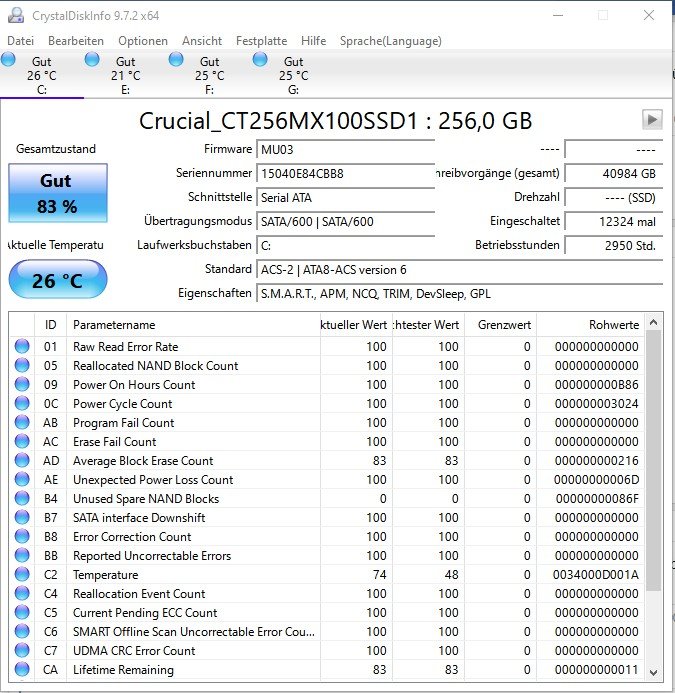This screenshot has height=693, width=675.
Task: Click status icon of Average Block Erase Count
Action: click(x=22, y=461)
